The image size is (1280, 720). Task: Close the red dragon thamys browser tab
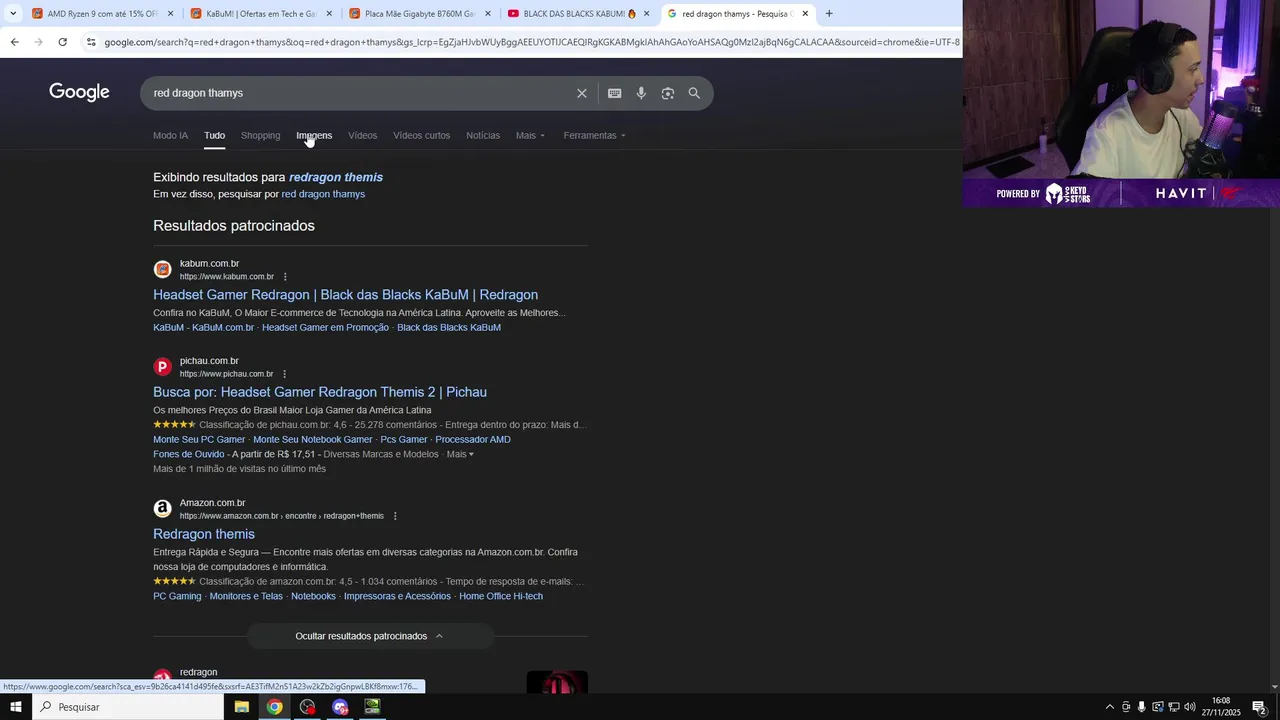coord(805,14)
